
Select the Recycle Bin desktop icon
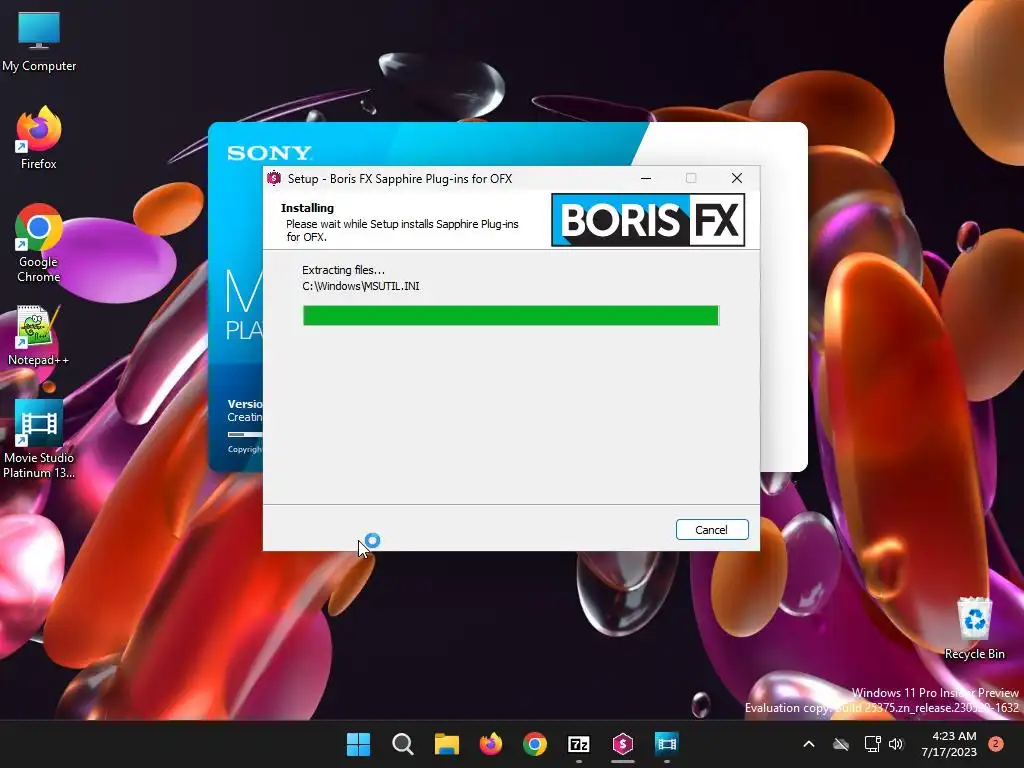pyautogui.click(x=974, y=629)
